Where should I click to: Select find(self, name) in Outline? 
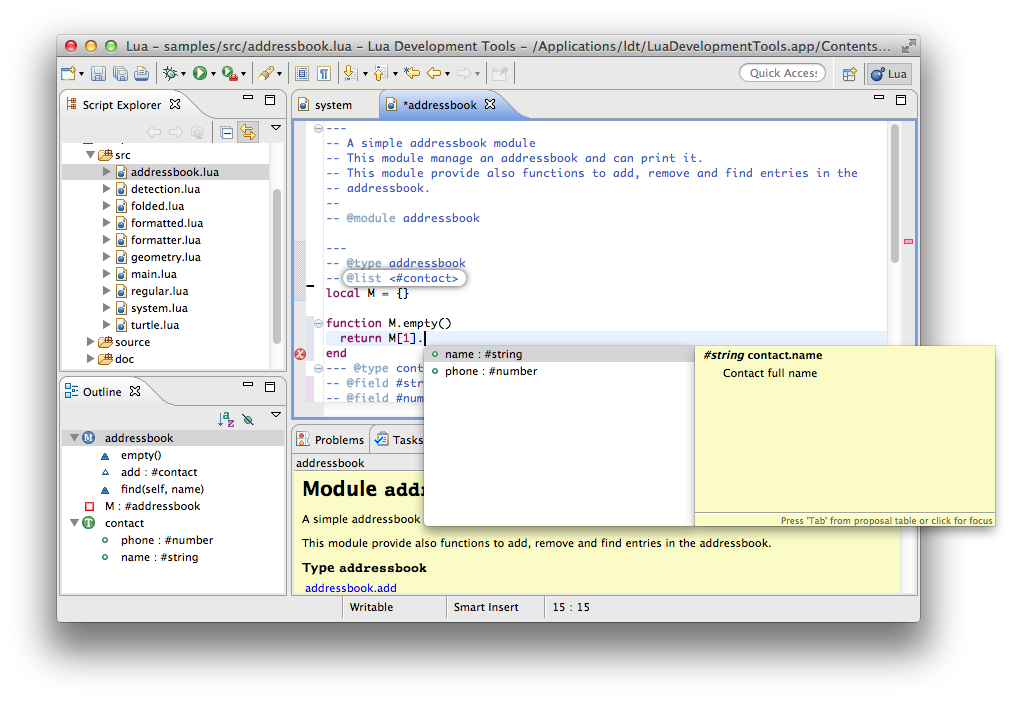click(162, 489)
